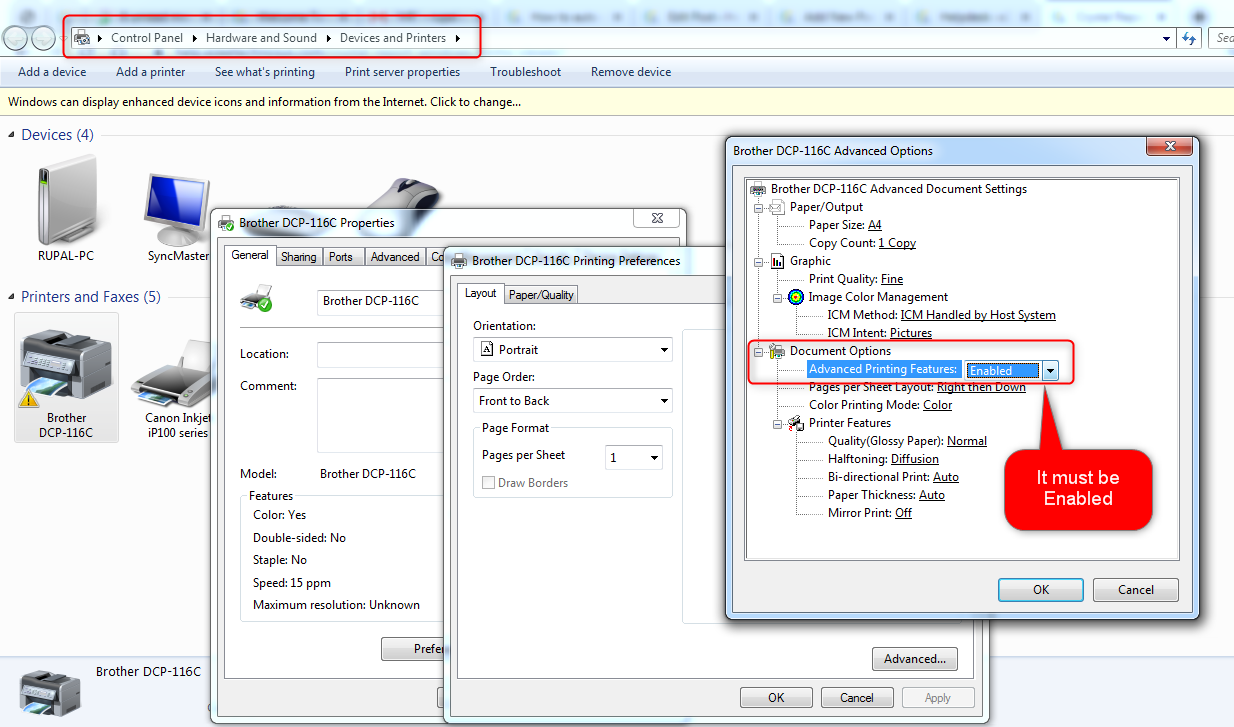Click Add a device in toolbar
The image size is (1234, 727).
(x=52, y=72)
